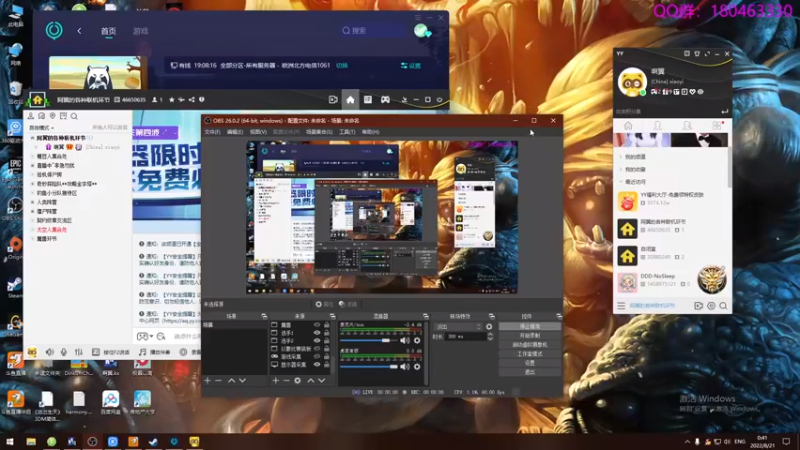The image size is (800, 450).
Task: Open the mode dropdown in YY channel sidebar
Action: point(42,128)
